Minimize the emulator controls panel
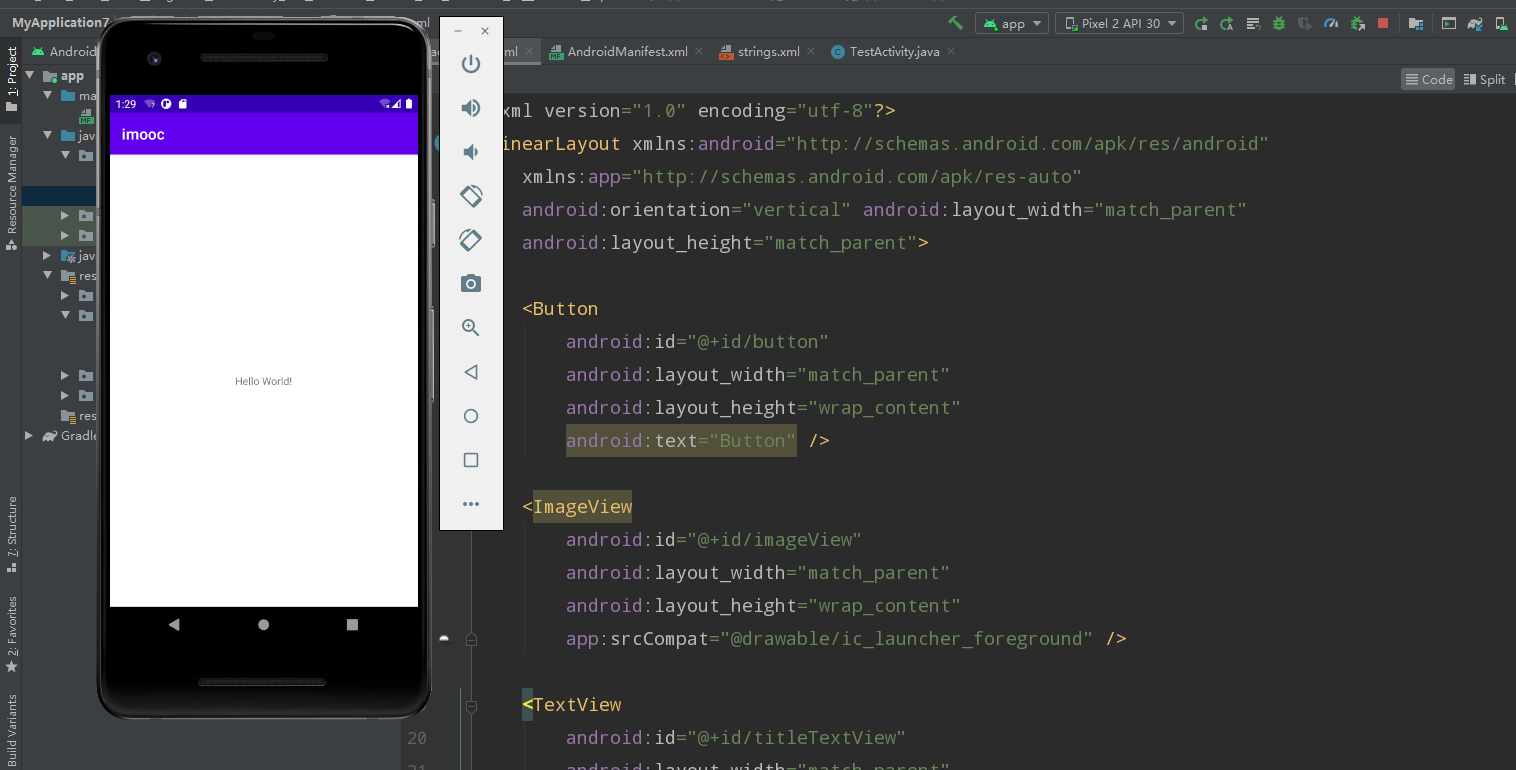This screenshot has width=1516, height=770. 458,31
